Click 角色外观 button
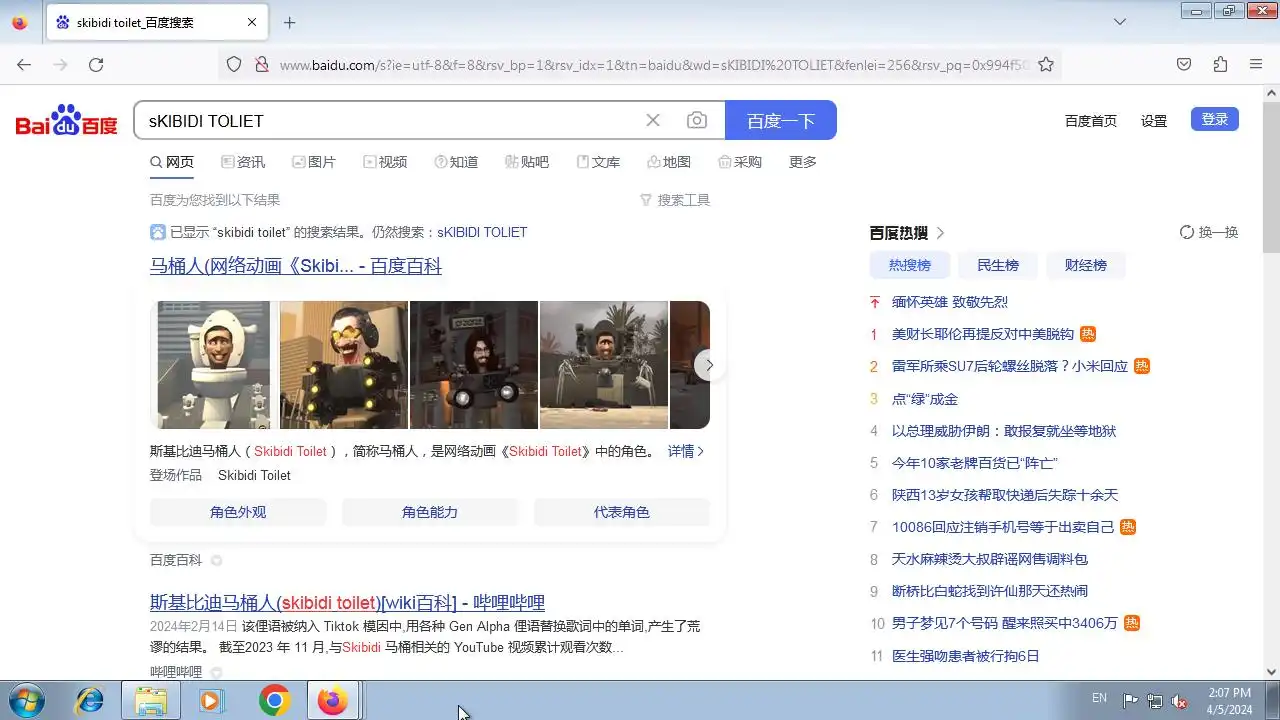Viewport: 1280px width, 720px height. (x=238, y=512)
